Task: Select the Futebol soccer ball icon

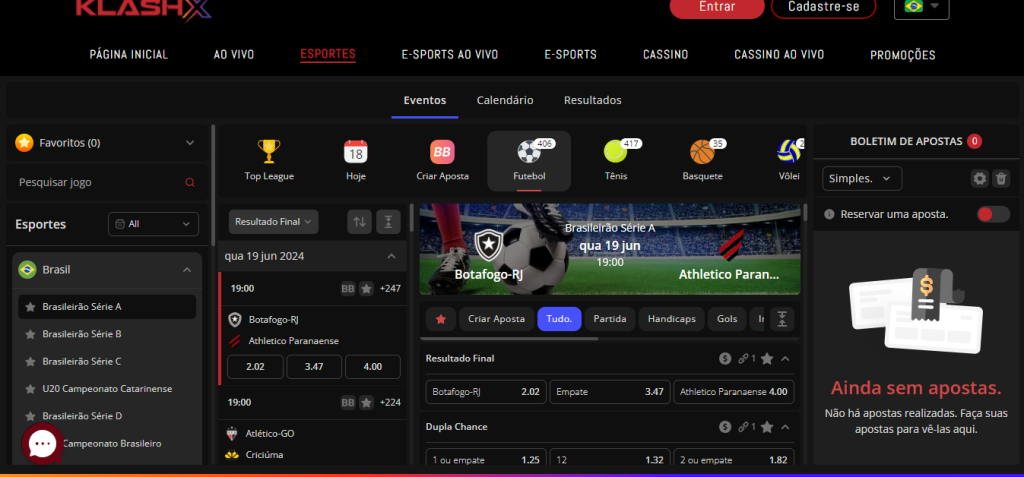Action: 529,152
